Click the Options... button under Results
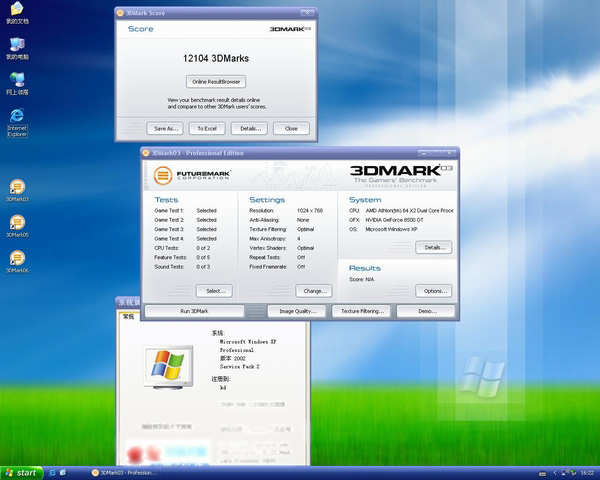 pyautogui.click(x=433, y=291)
